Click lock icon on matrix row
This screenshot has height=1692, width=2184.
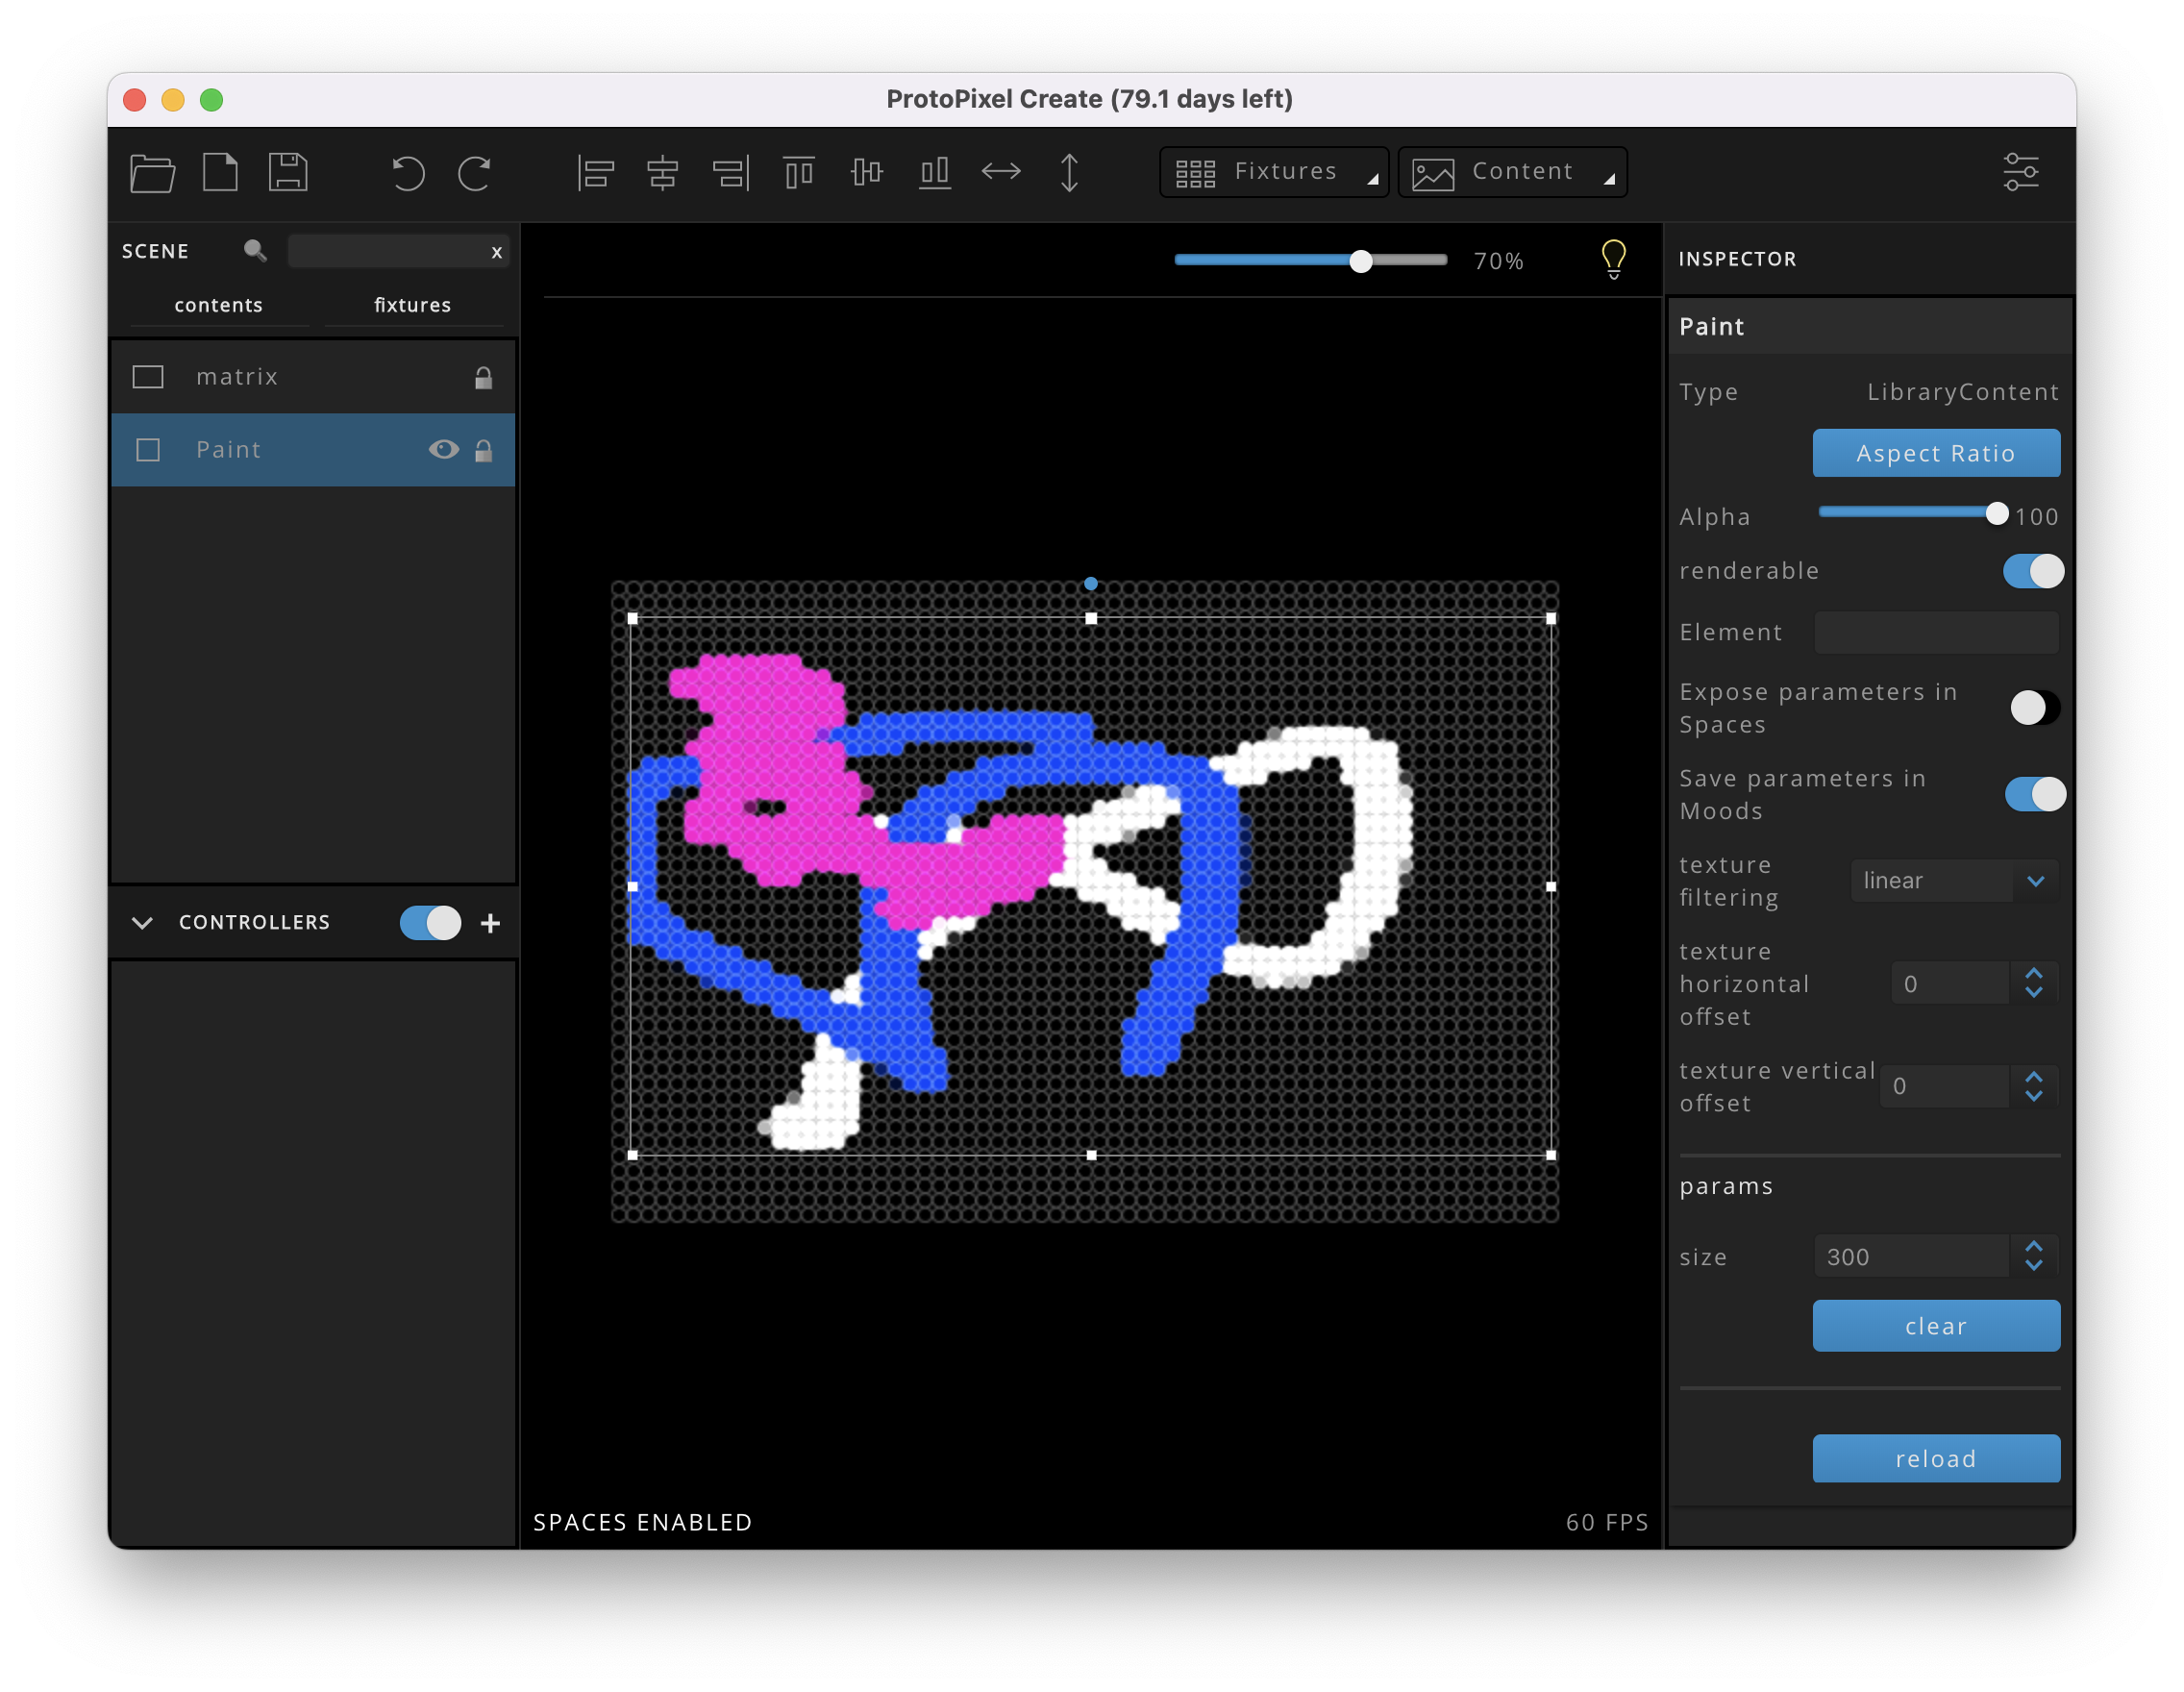click(483, 377)
